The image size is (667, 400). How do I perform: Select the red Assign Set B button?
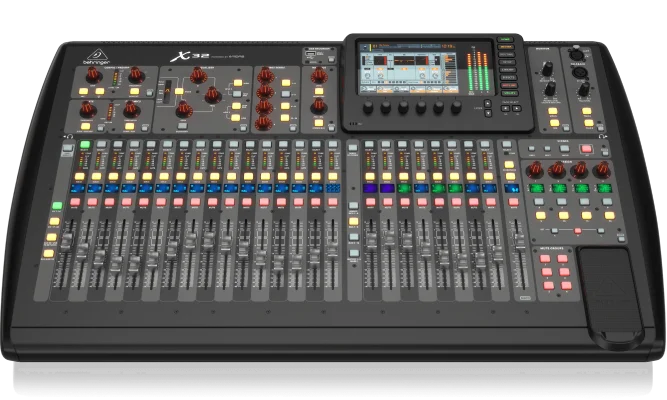(x=578, y=231)
